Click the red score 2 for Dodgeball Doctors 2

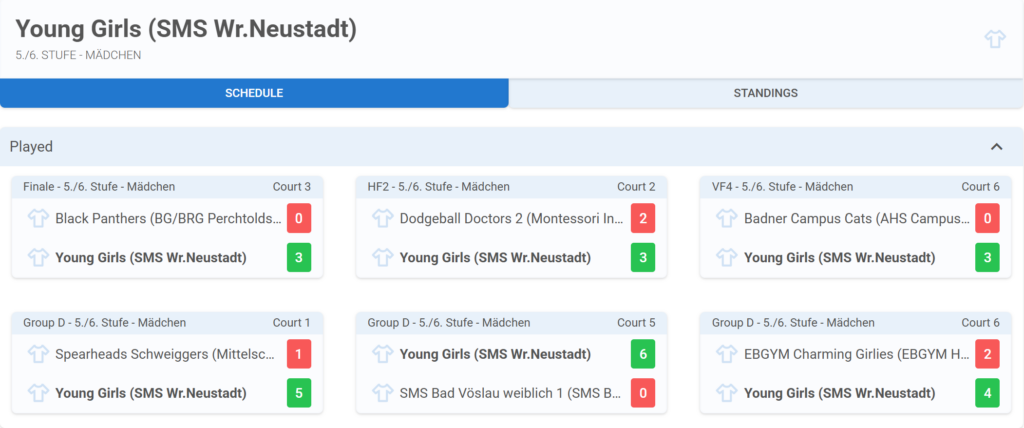[643, 218]
